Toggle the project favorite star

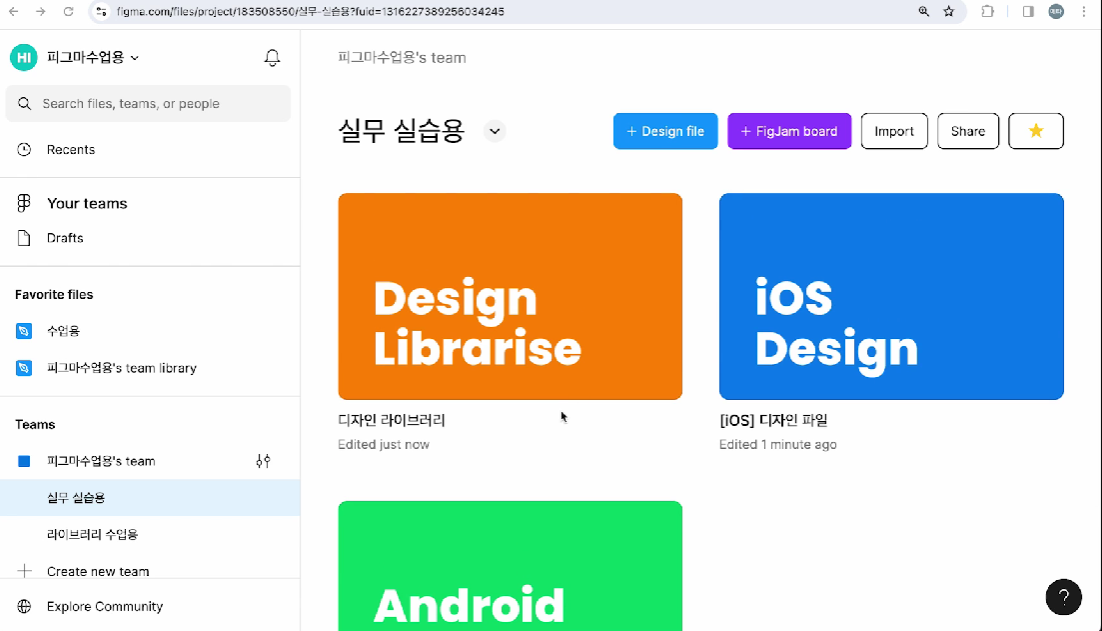pos(1036,131)
